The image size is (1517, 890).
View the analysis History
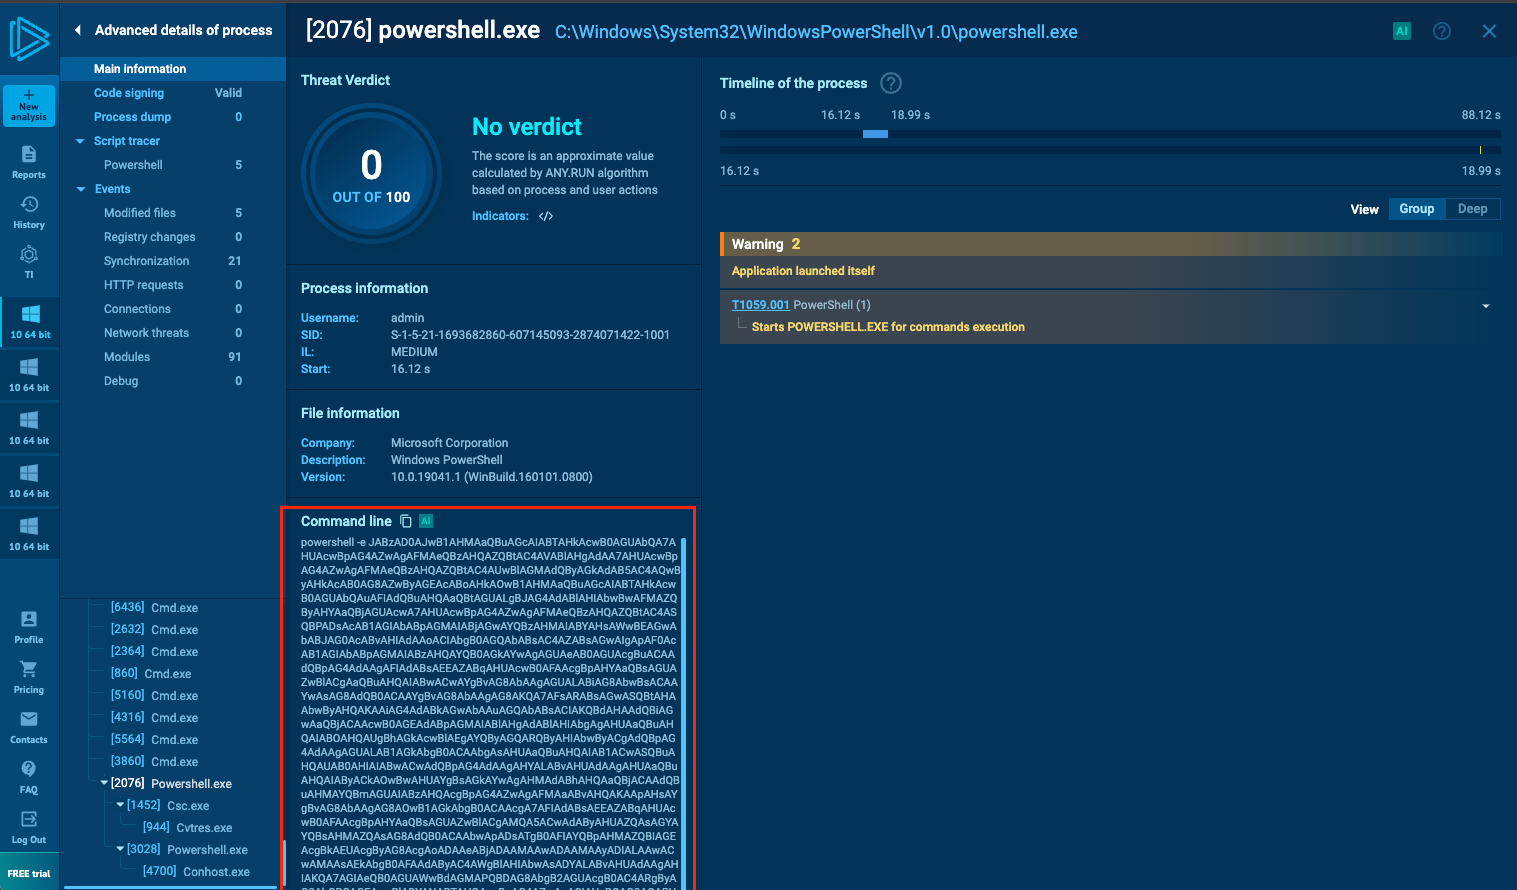pos(29,210)
